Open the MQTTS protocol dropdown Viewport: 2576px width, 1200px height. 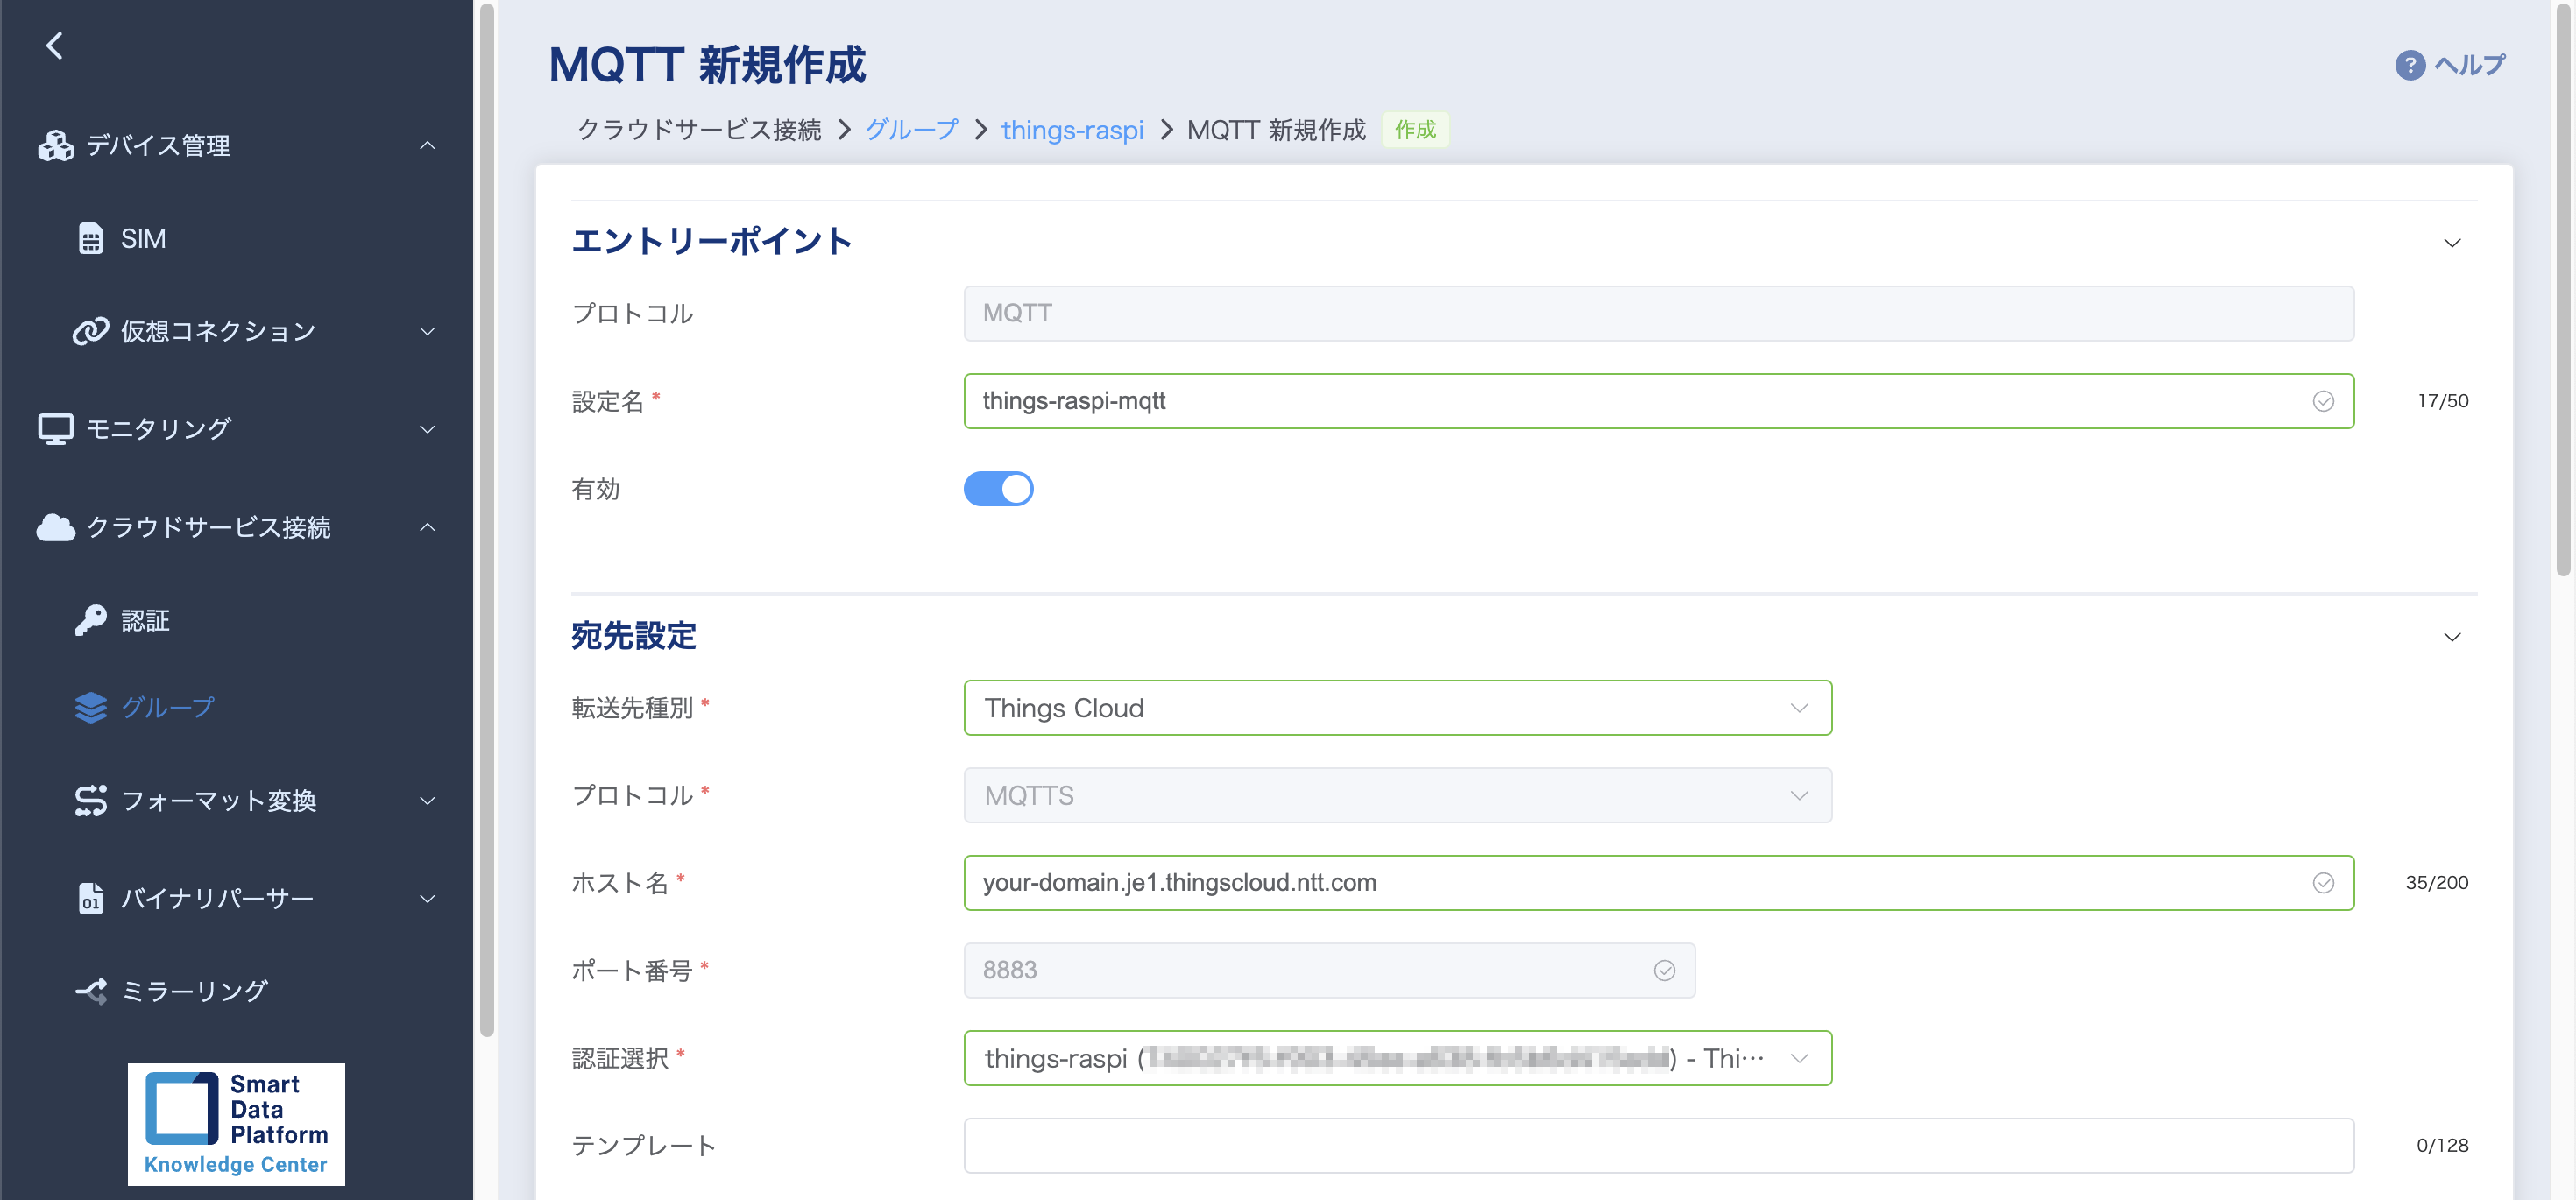click(1398, 796)
